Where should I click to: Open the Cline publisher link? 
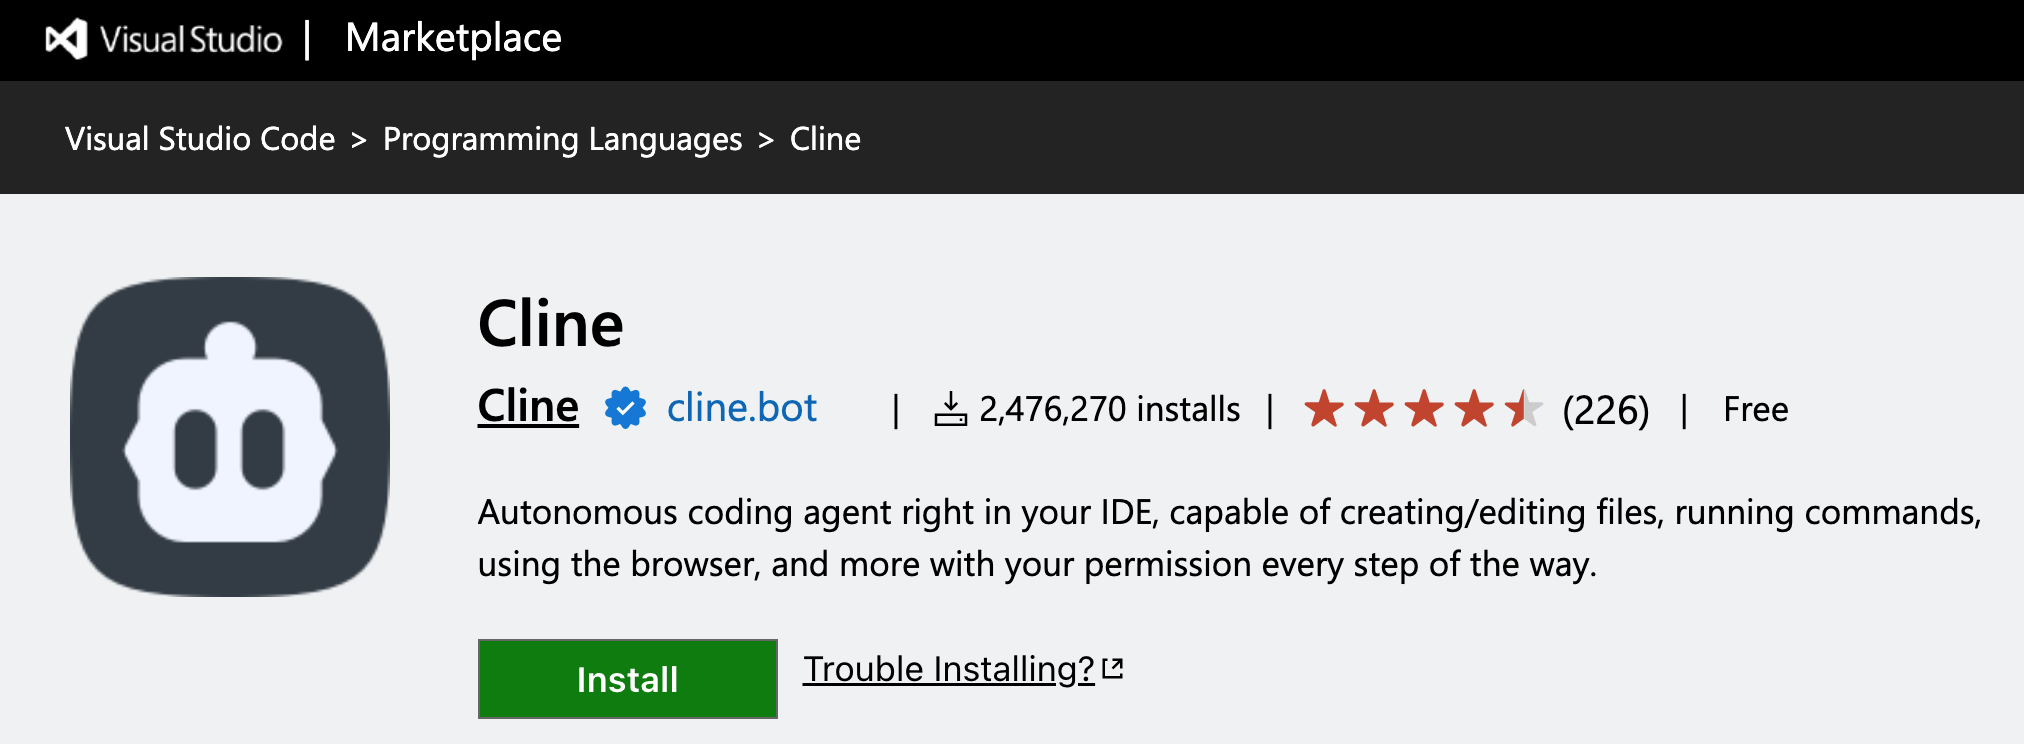point(528,407)
